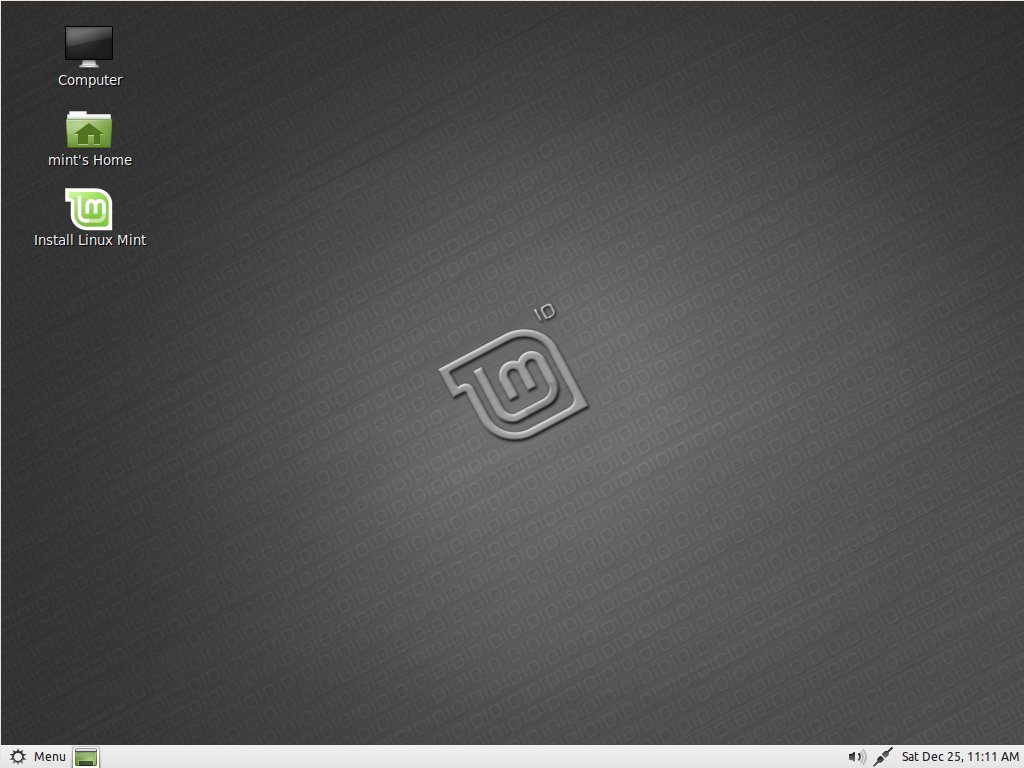The width and height of the screenshot is (1024, 768).
Task: Click the "Install Linux Mint" label text
Action: (x=90, y=240)
